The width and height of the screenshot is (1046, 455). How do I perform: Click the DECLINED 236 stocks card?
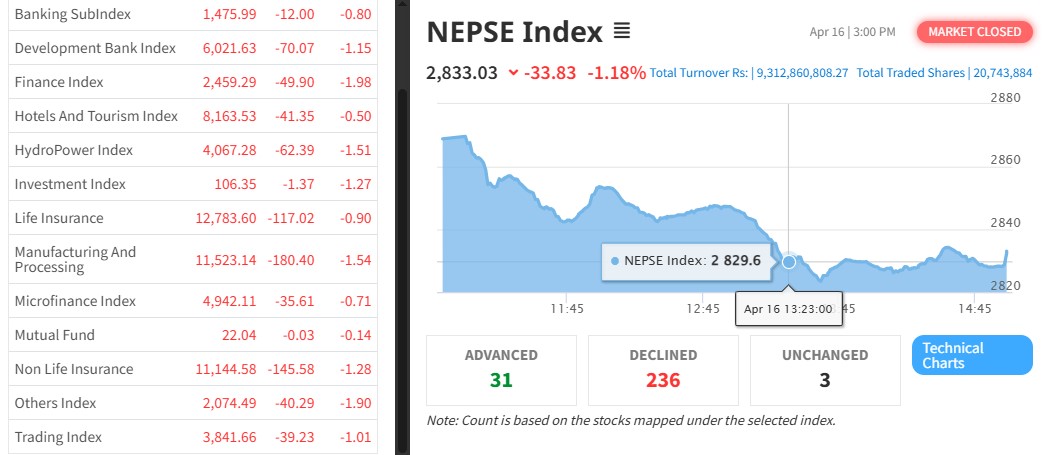(x=663, y=369)
